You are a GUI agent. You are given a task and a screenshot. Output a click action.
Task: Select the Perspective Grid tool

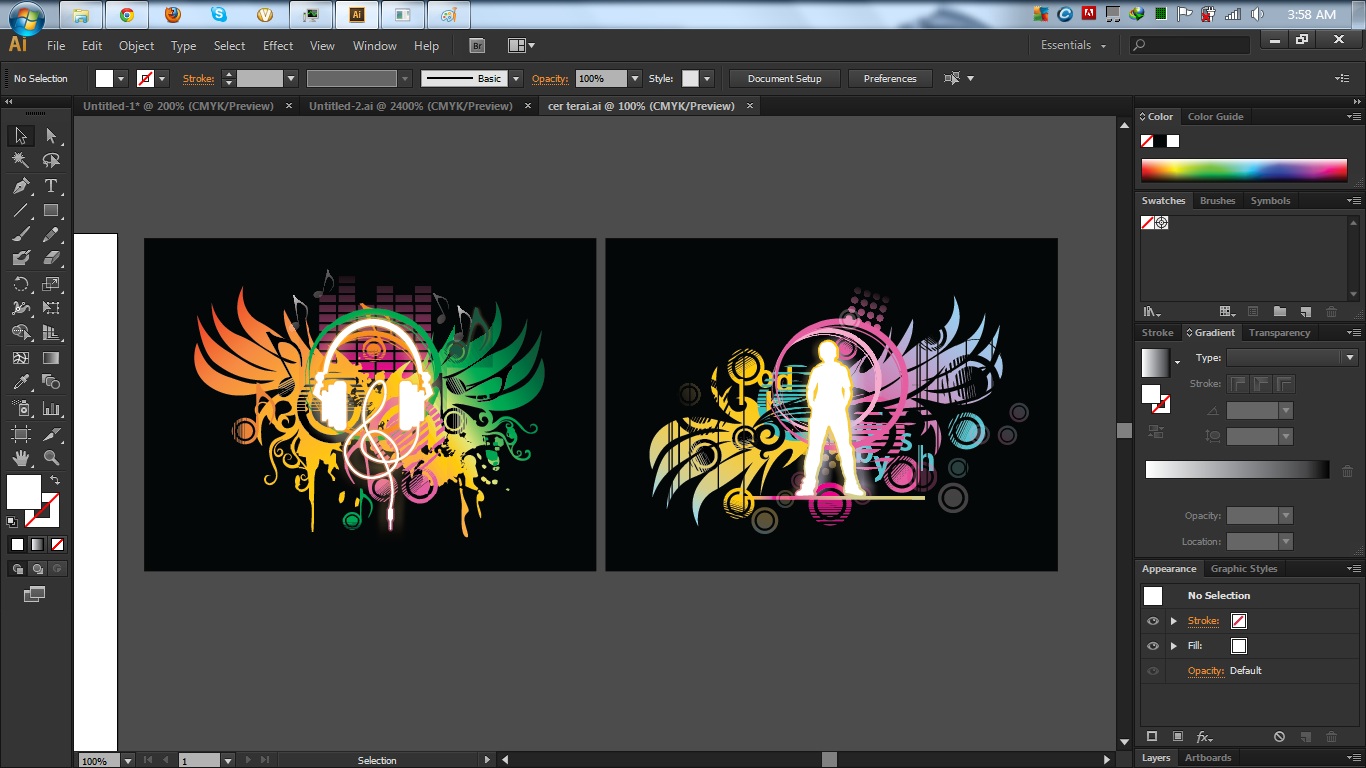click(51, 333)
